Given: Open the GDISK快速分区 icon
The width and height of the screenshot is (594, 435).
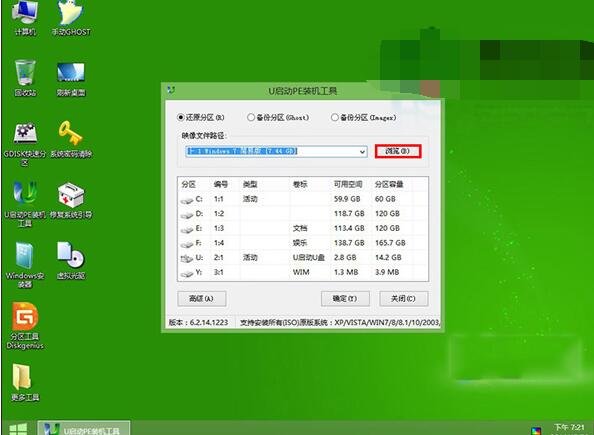Looking at the screenshot, I should [25, 144].
